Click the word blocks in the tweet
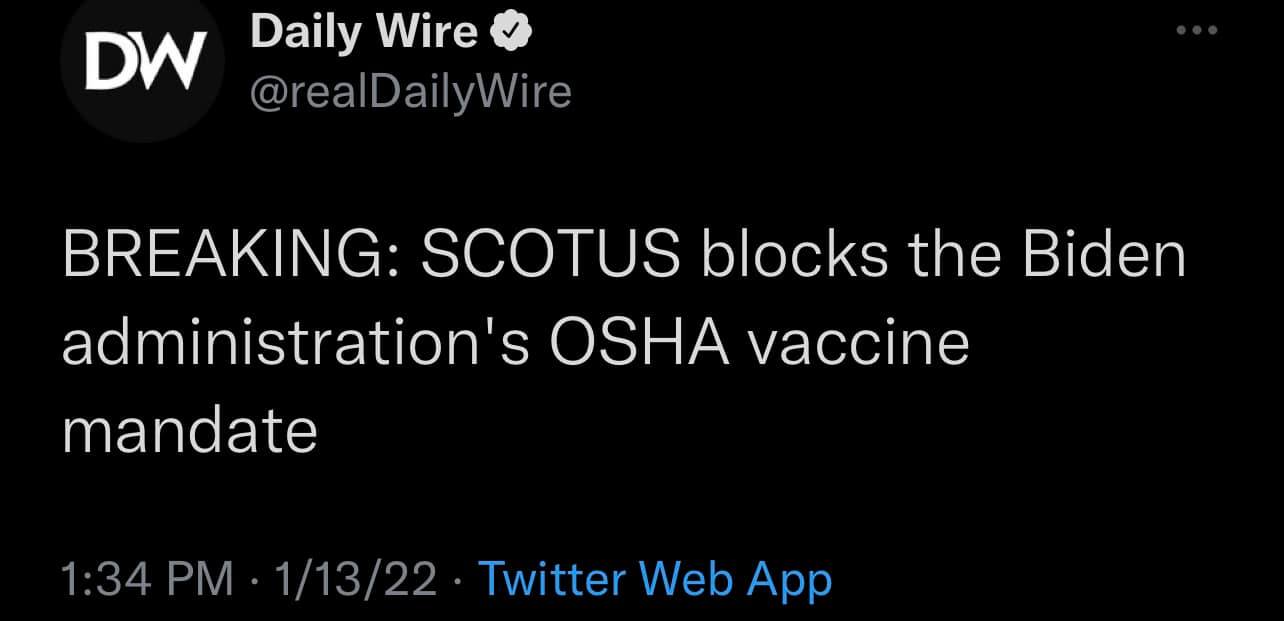This screenshot has height=621, width=1284. pyautogui.click(x=793, y=257)
